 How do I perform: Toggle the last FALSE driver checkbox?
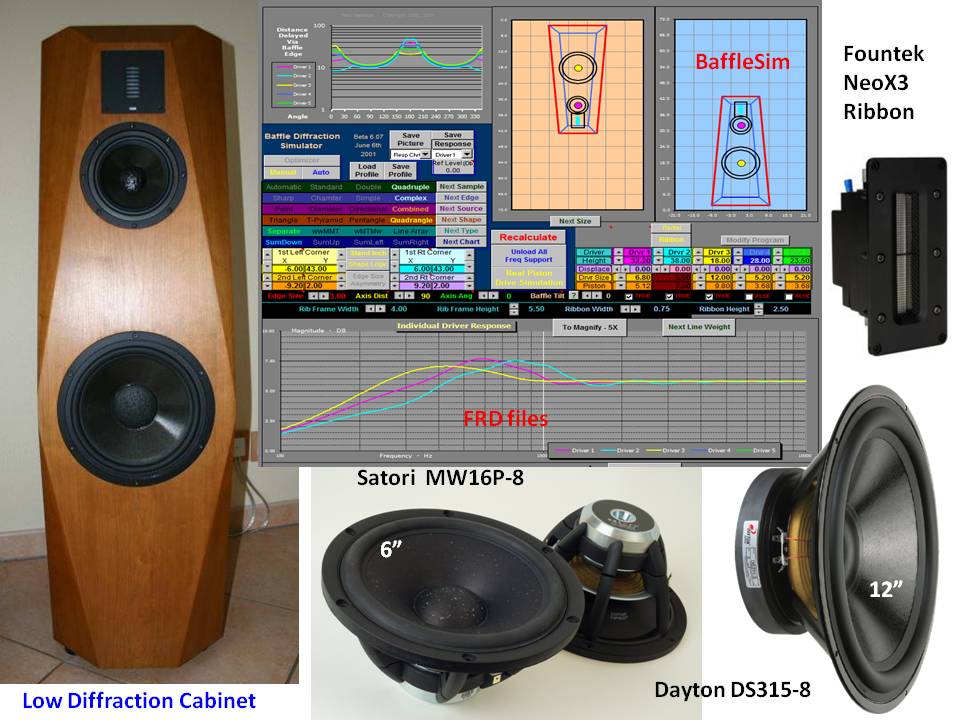click(789, 296)
